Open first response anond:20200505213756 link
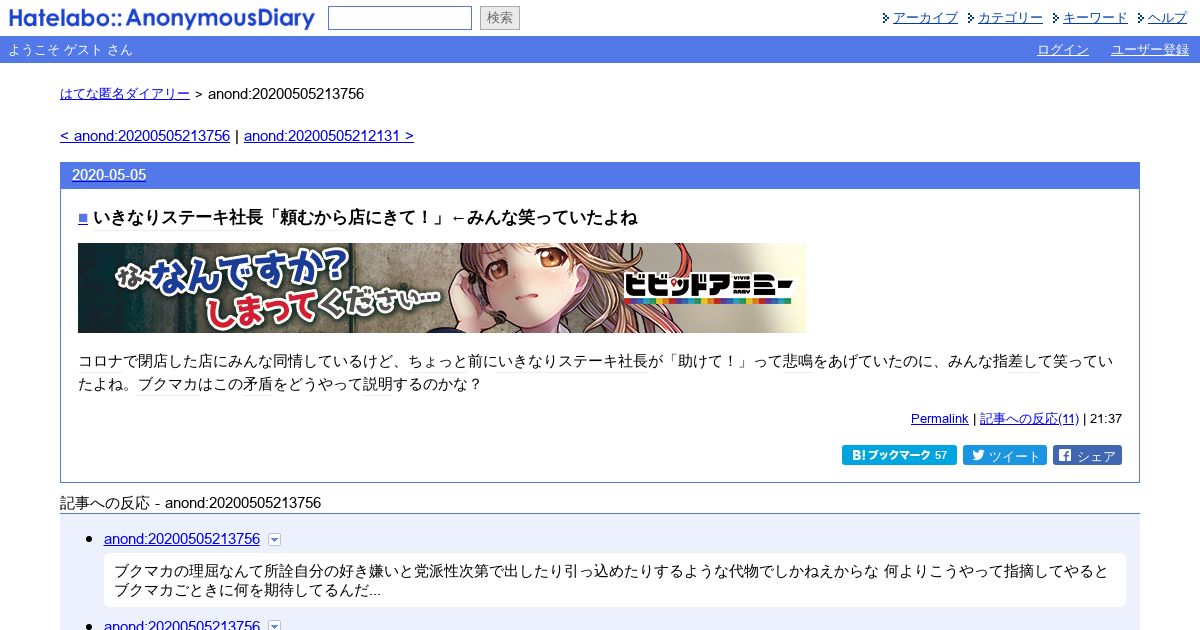 click(182, 539)
